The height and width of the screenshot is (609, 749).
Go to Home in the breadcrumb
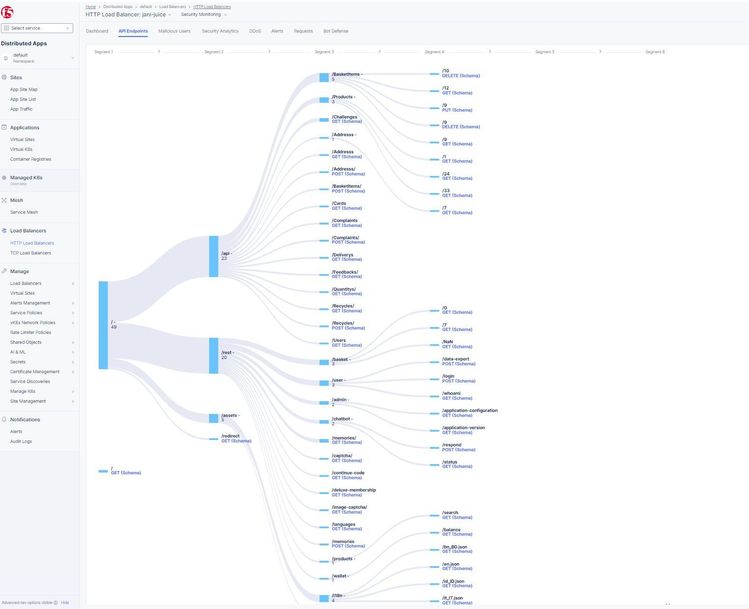tap(91, 7)
